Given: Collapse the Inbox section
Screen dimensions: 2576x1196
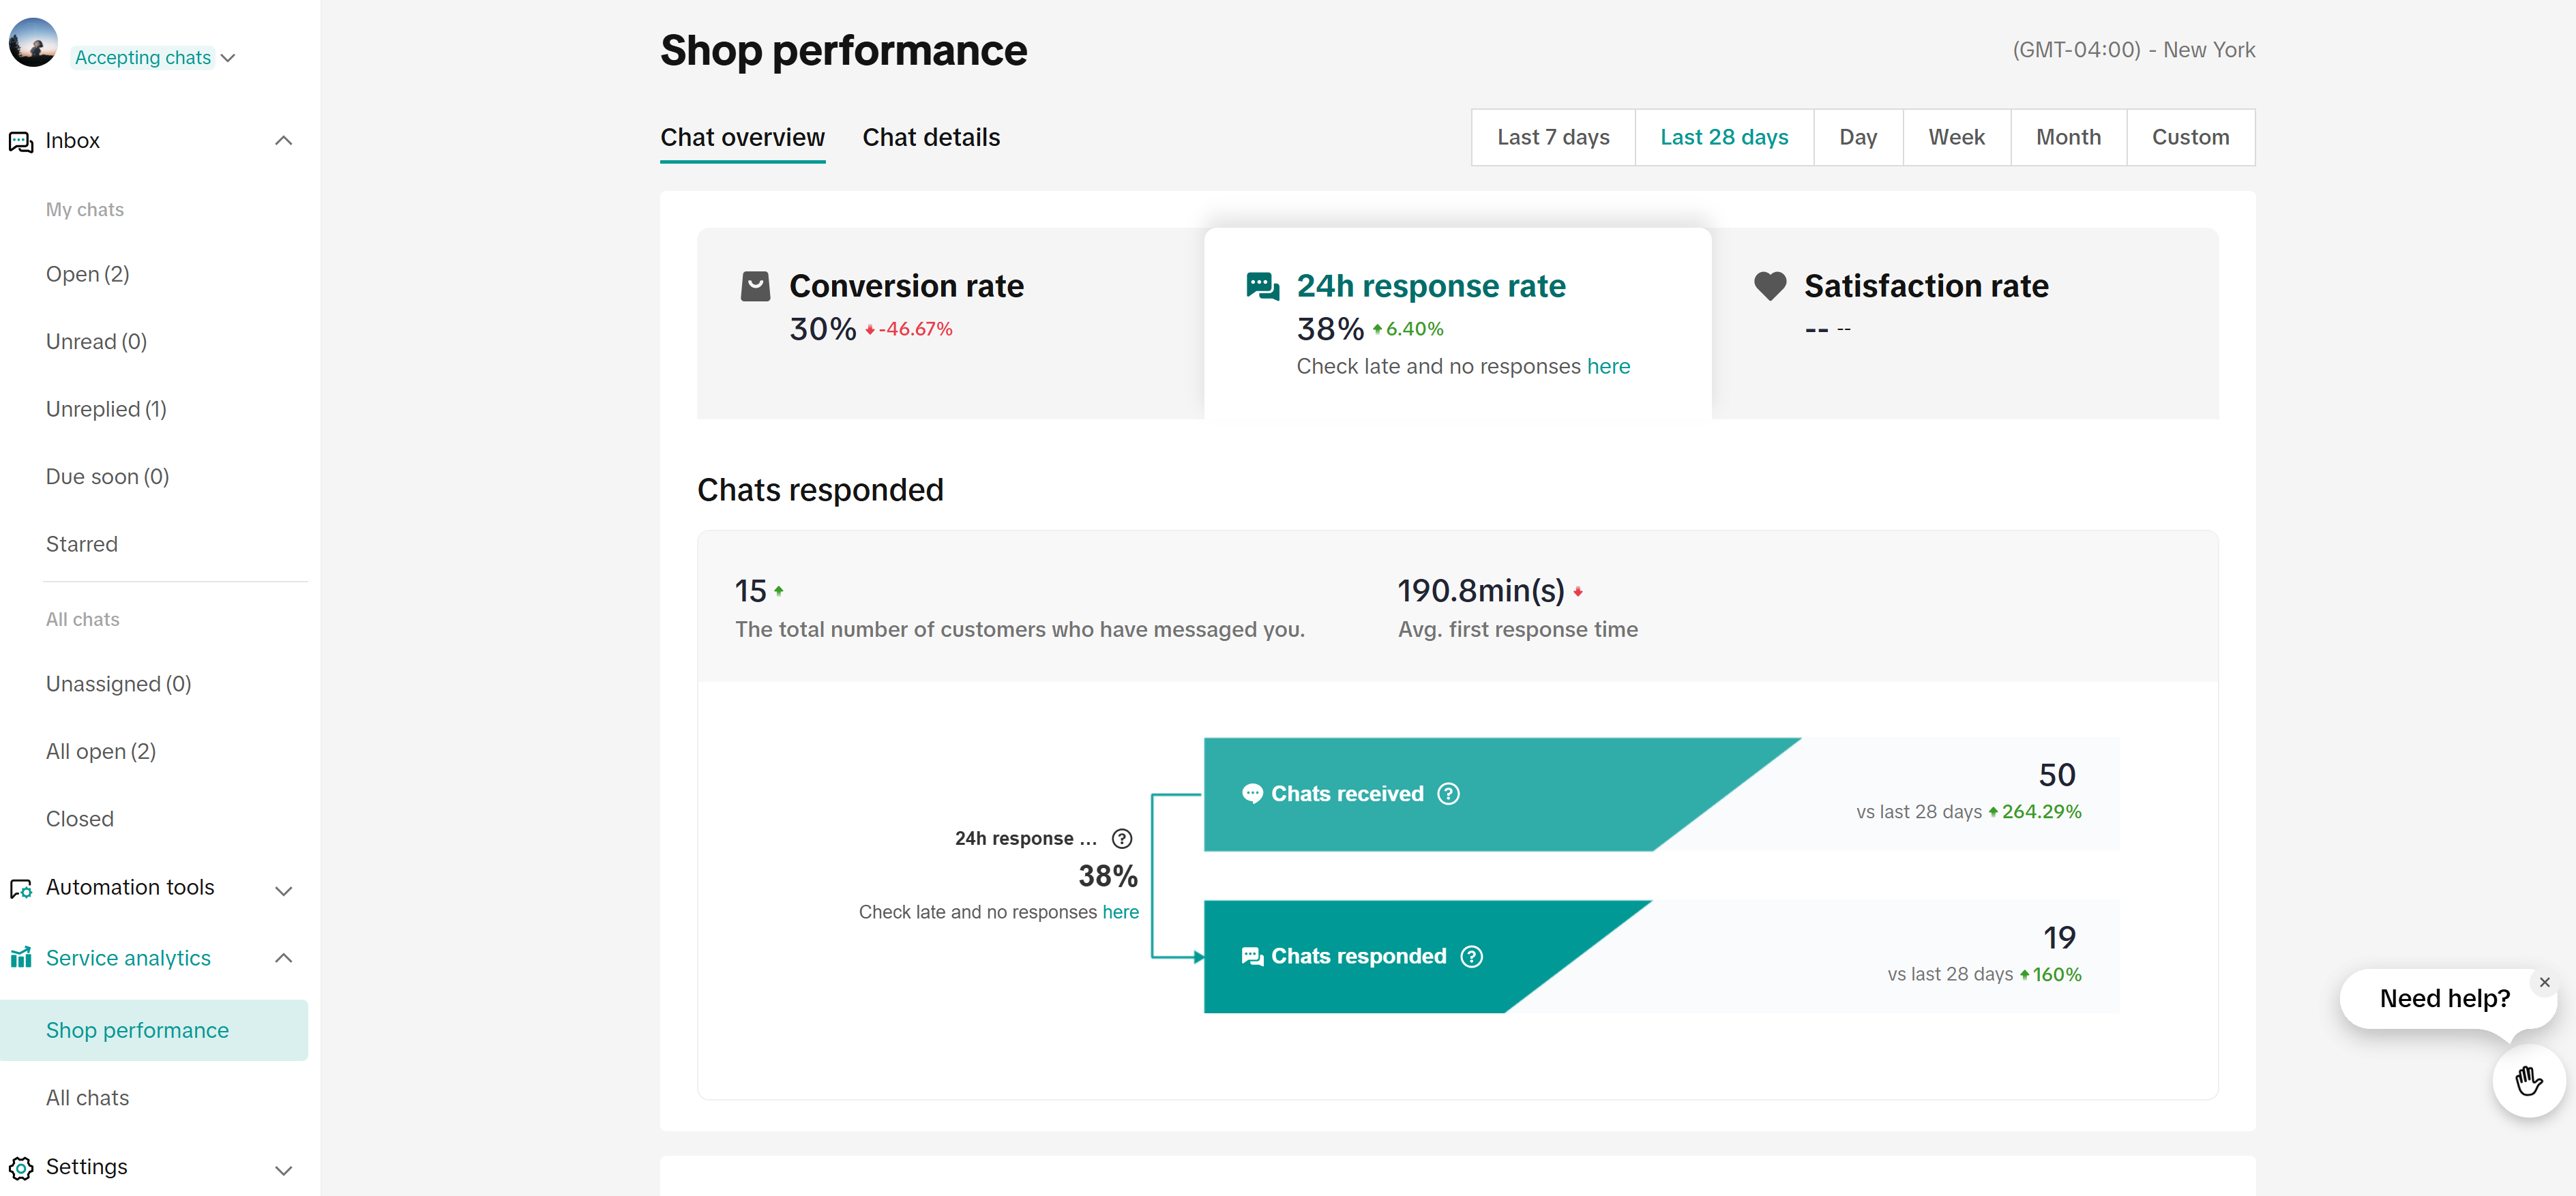Looking at the screenshot, I should [x=284, y=141].
